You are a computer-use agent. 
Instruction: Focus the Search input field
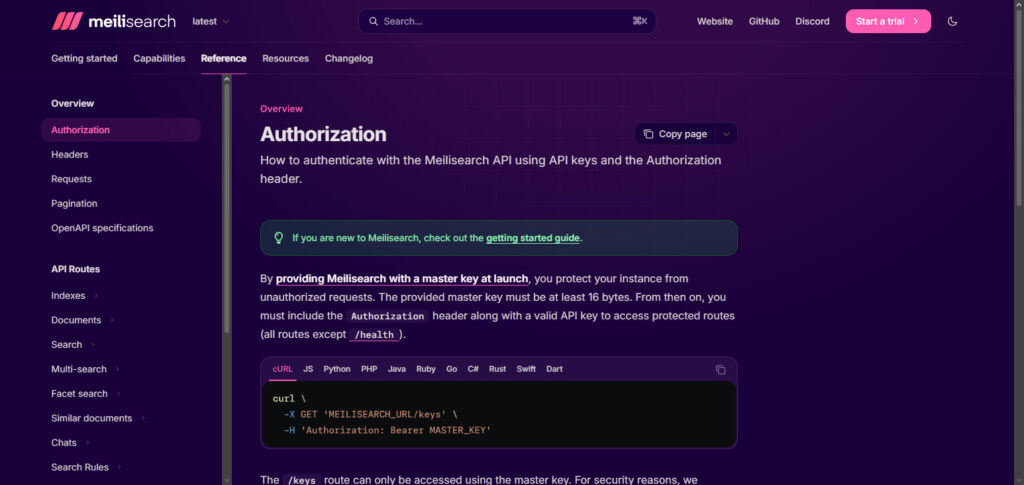tap(507, 21)
